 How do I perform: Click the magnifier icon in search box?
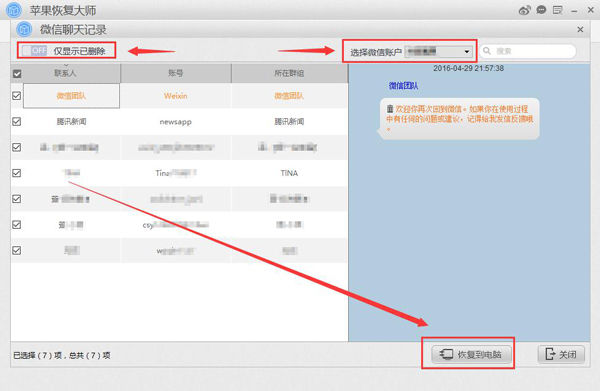487,51
